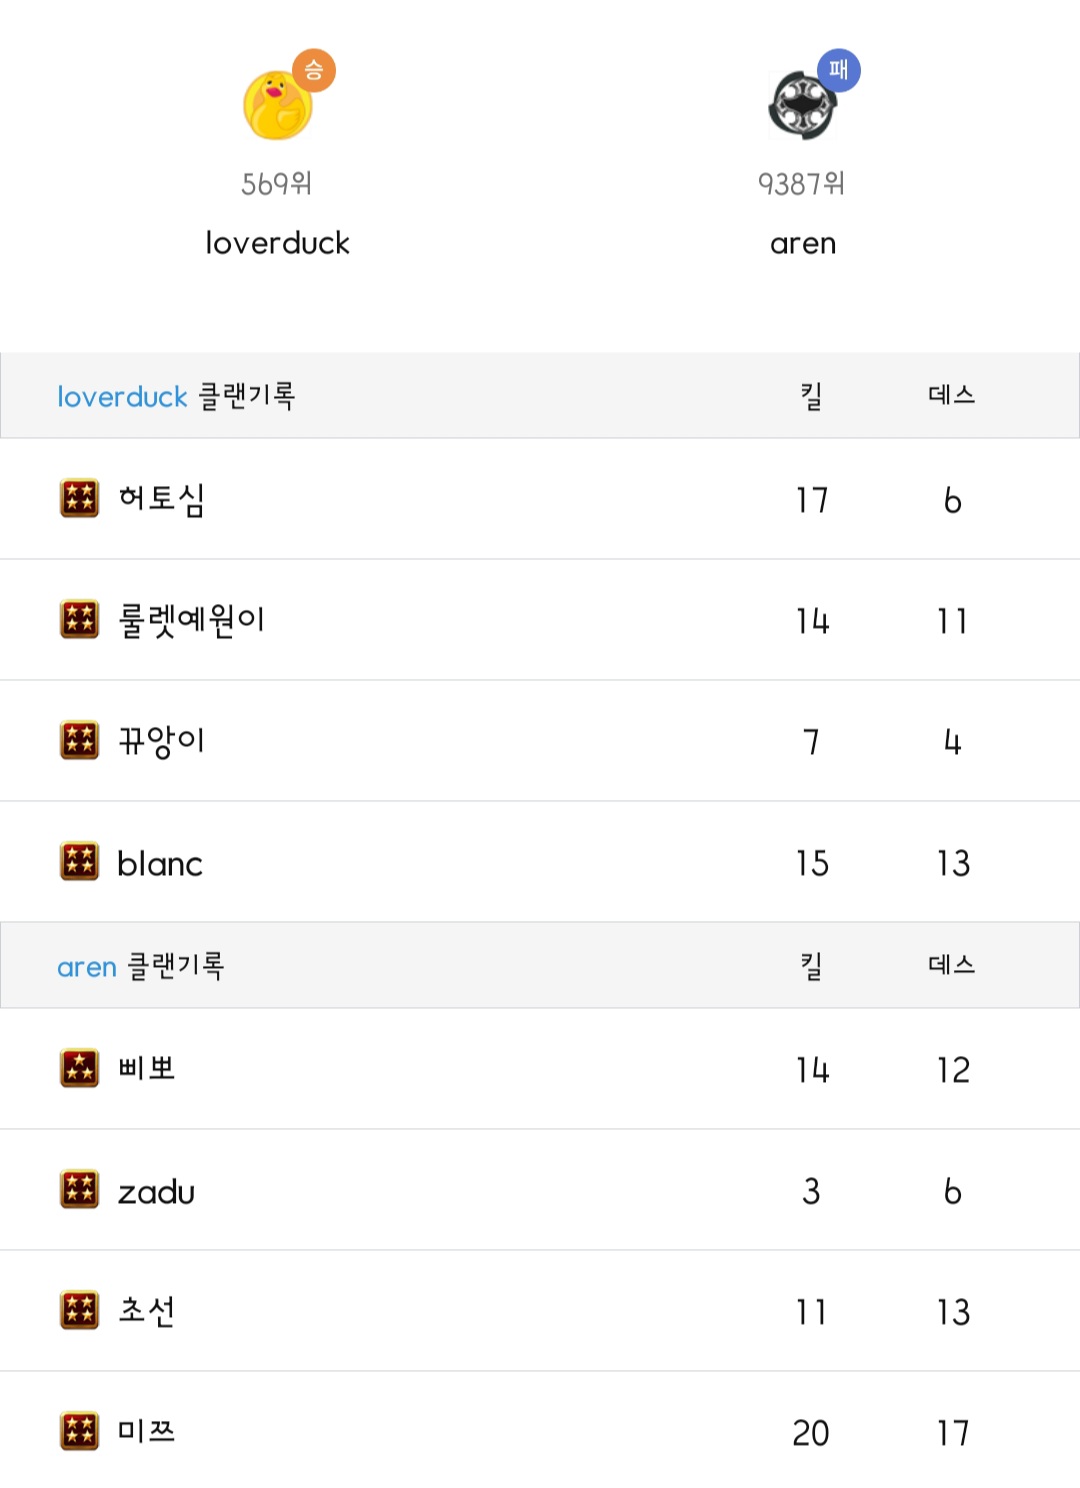
Task: Click rank badge icon beside 미쯔
Action: (80, 1431)
